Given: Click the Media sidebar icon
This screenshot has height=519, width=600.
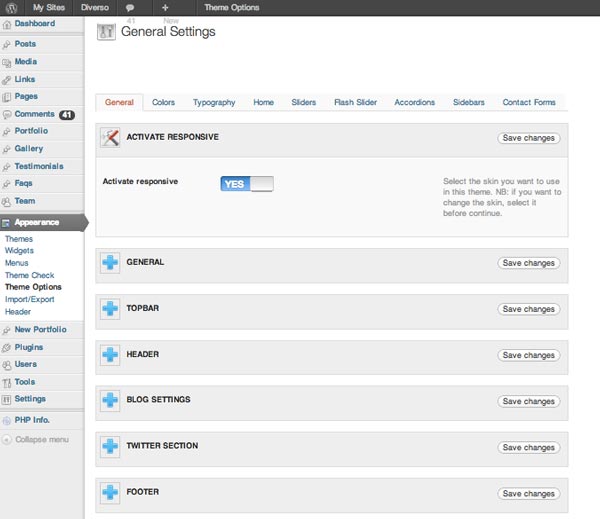Looking at the screenshot, I should tap(7, 62).
